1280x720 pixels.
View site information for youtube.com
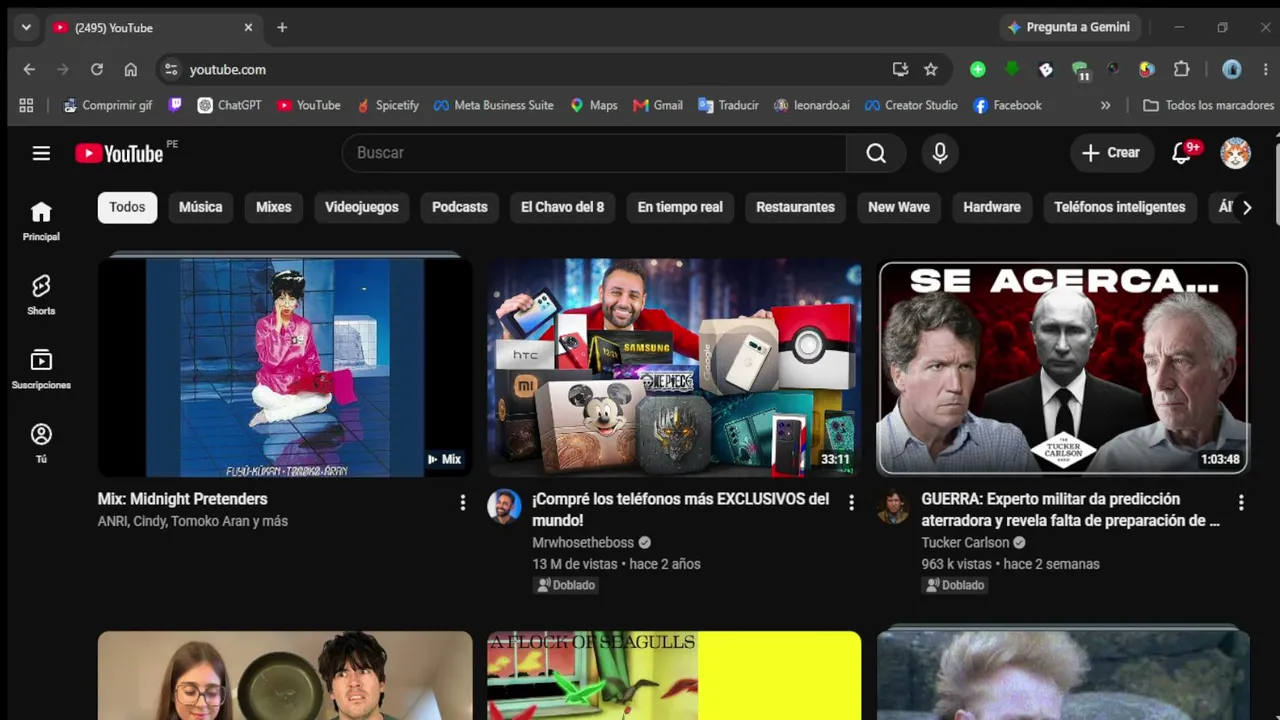[x=171, y=69]
